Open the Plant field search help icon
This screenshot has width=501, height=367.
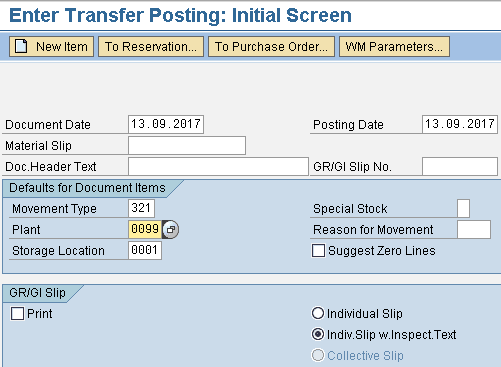[x=170, y=229]
